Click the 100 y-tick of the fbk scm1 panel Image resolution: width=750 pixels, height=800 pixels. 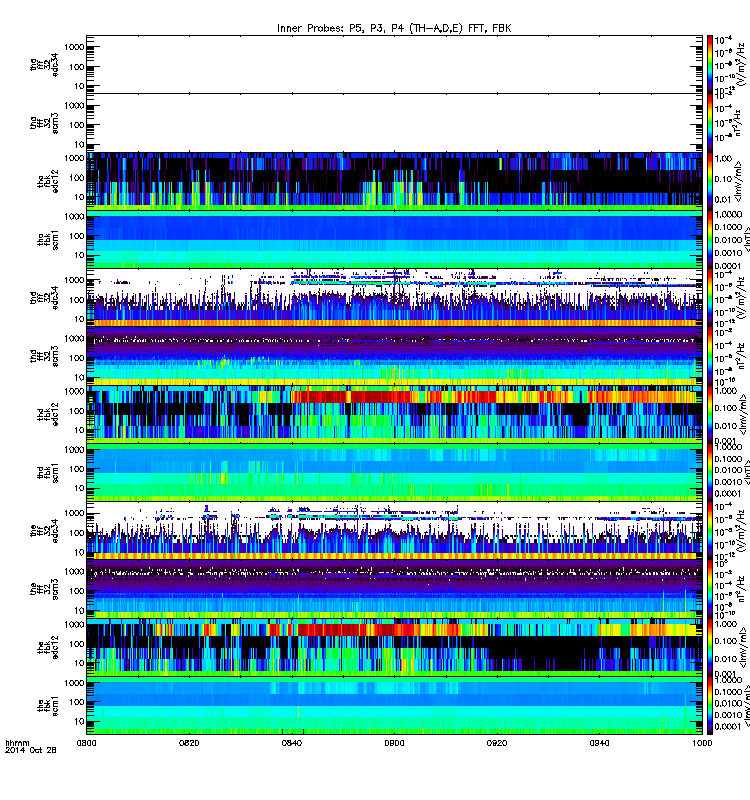[x=77, y=702]
